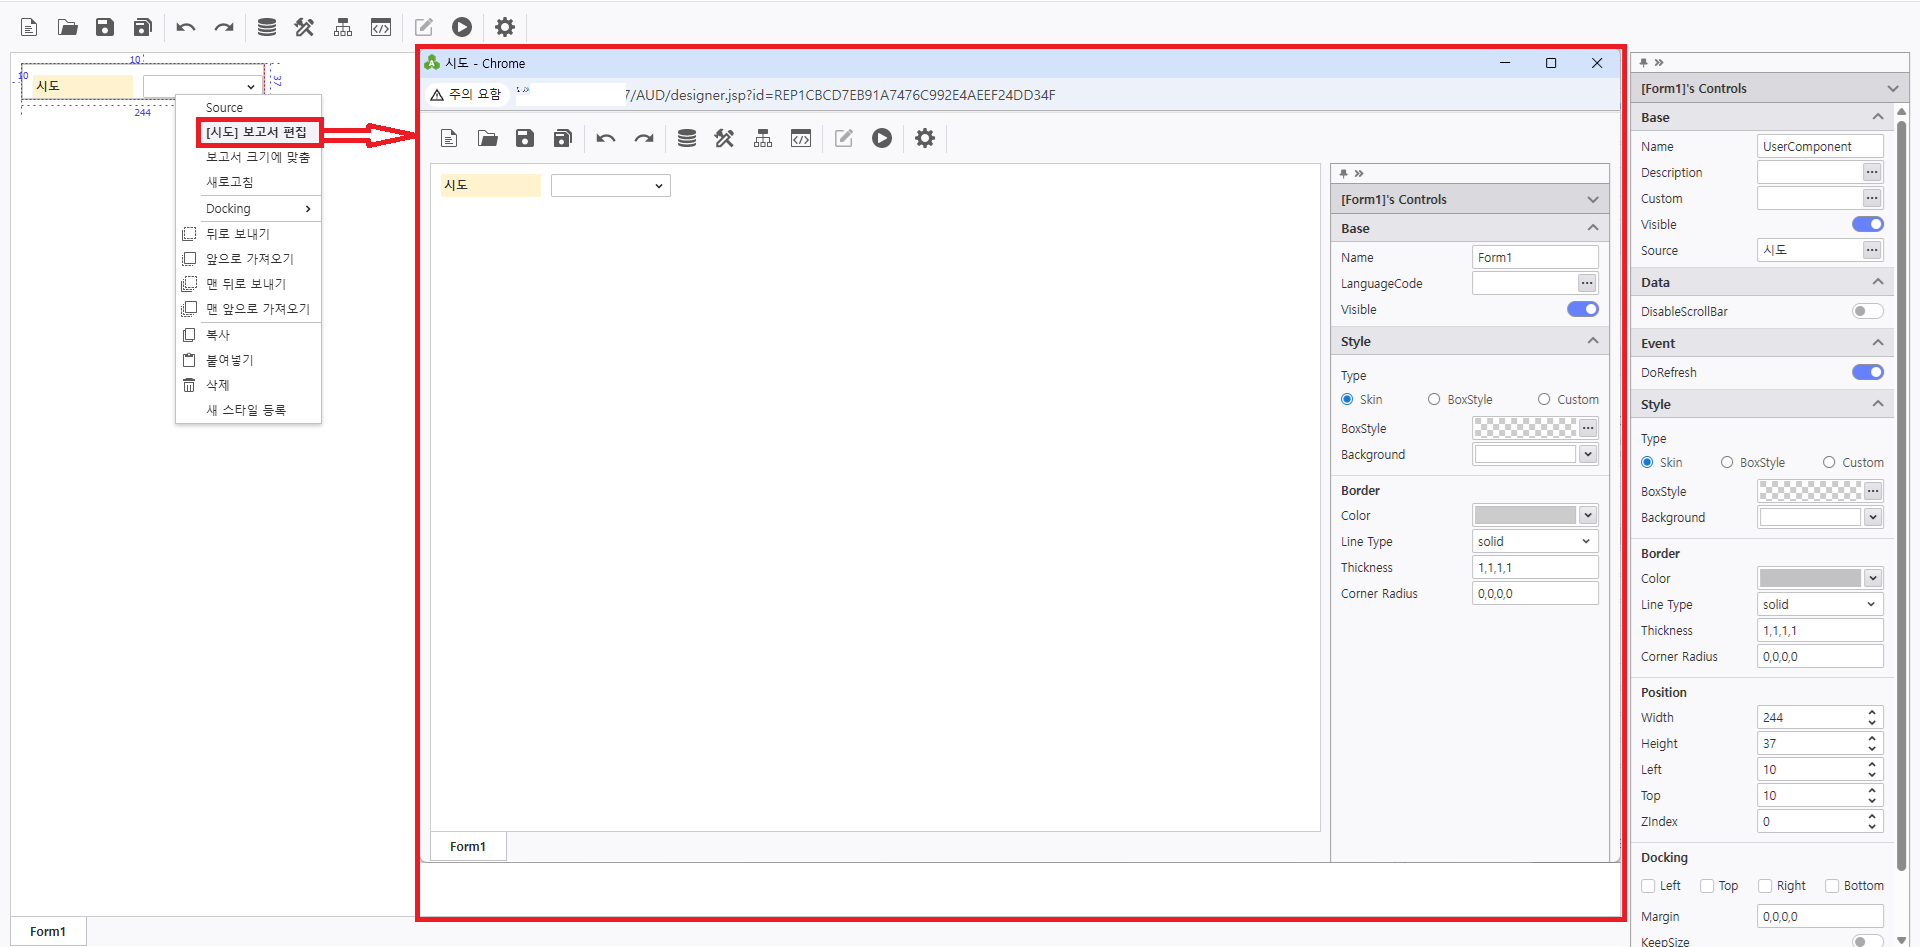Enable DisableScrollBar switch

click(x=1868, y=311)
